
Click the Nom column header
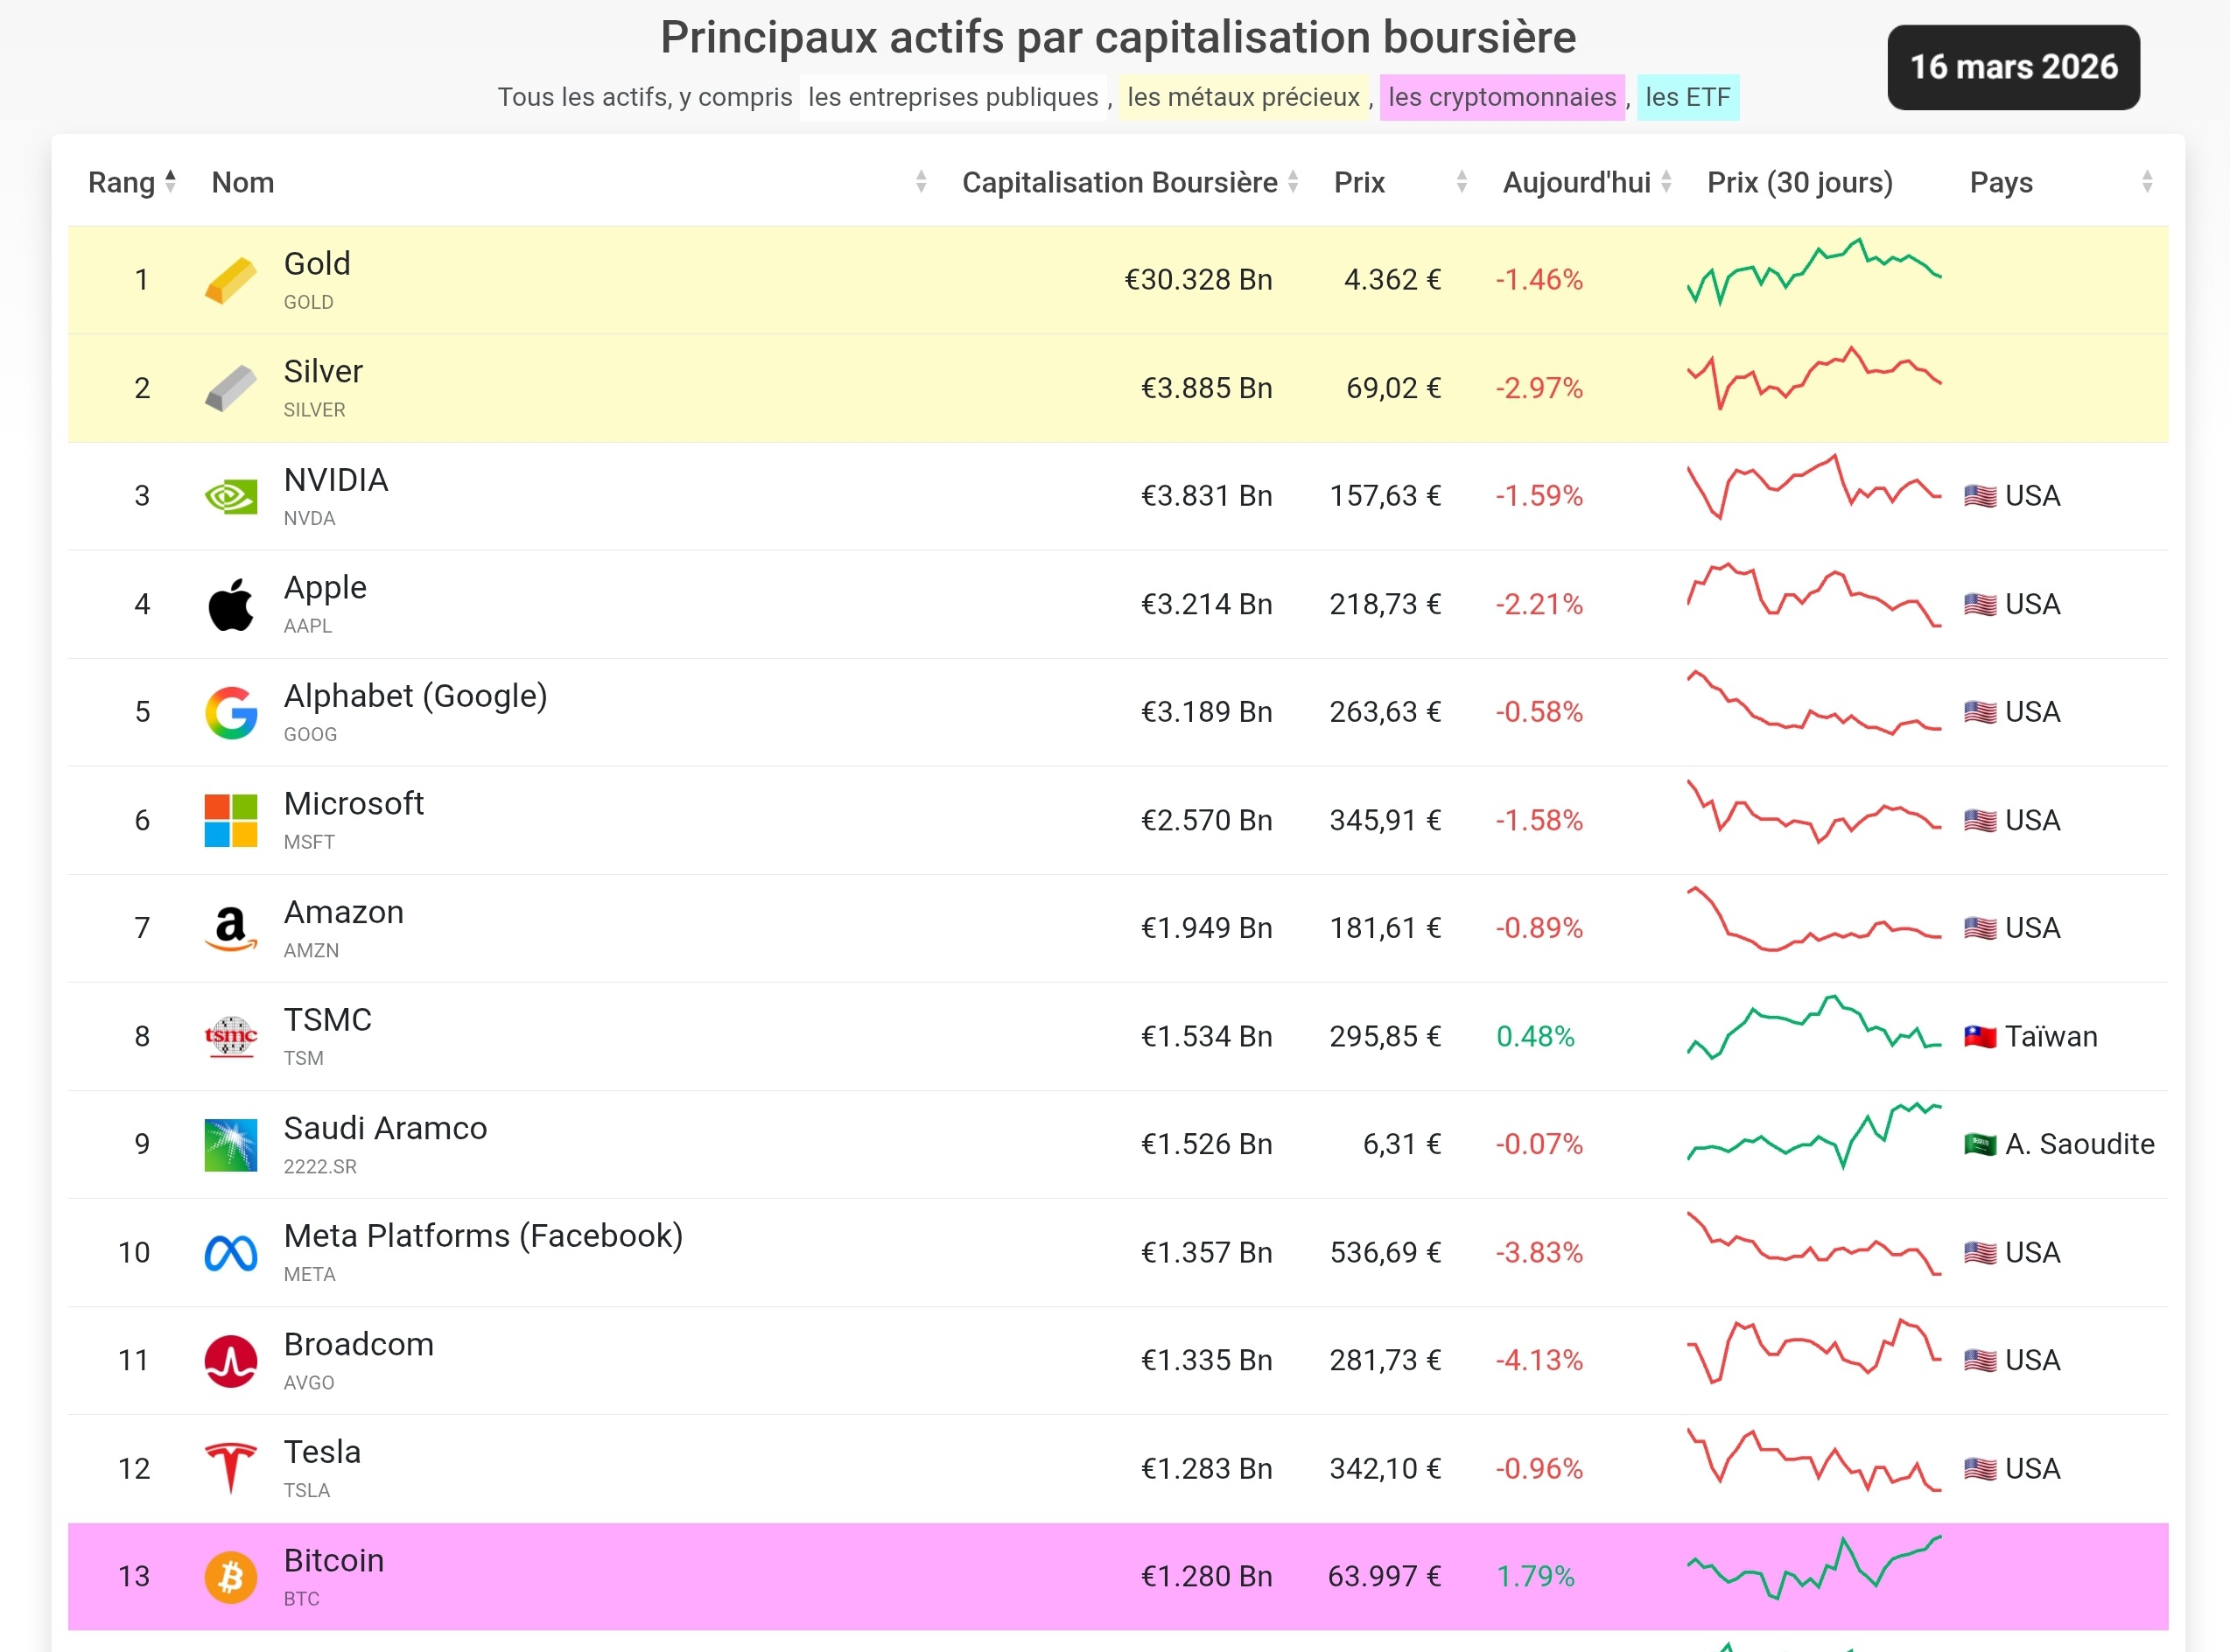pos(243,182)
